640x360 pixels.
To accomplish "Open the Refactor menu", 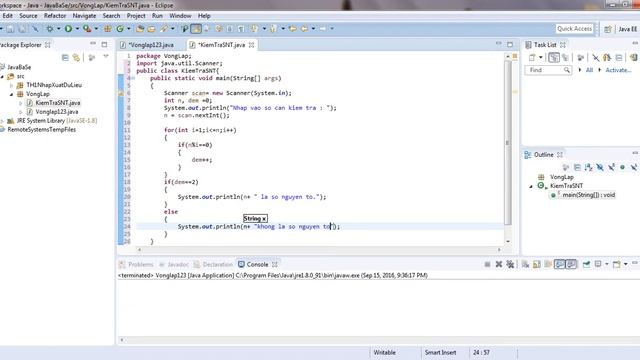I will point(55,16).
